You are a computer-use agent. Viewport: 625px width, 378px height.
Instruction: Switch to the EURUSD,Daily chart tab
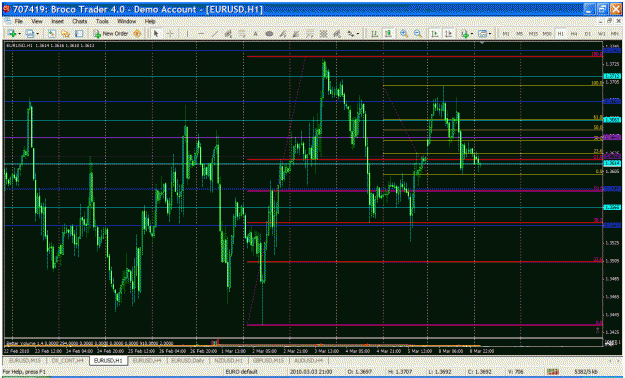point(187,360)
